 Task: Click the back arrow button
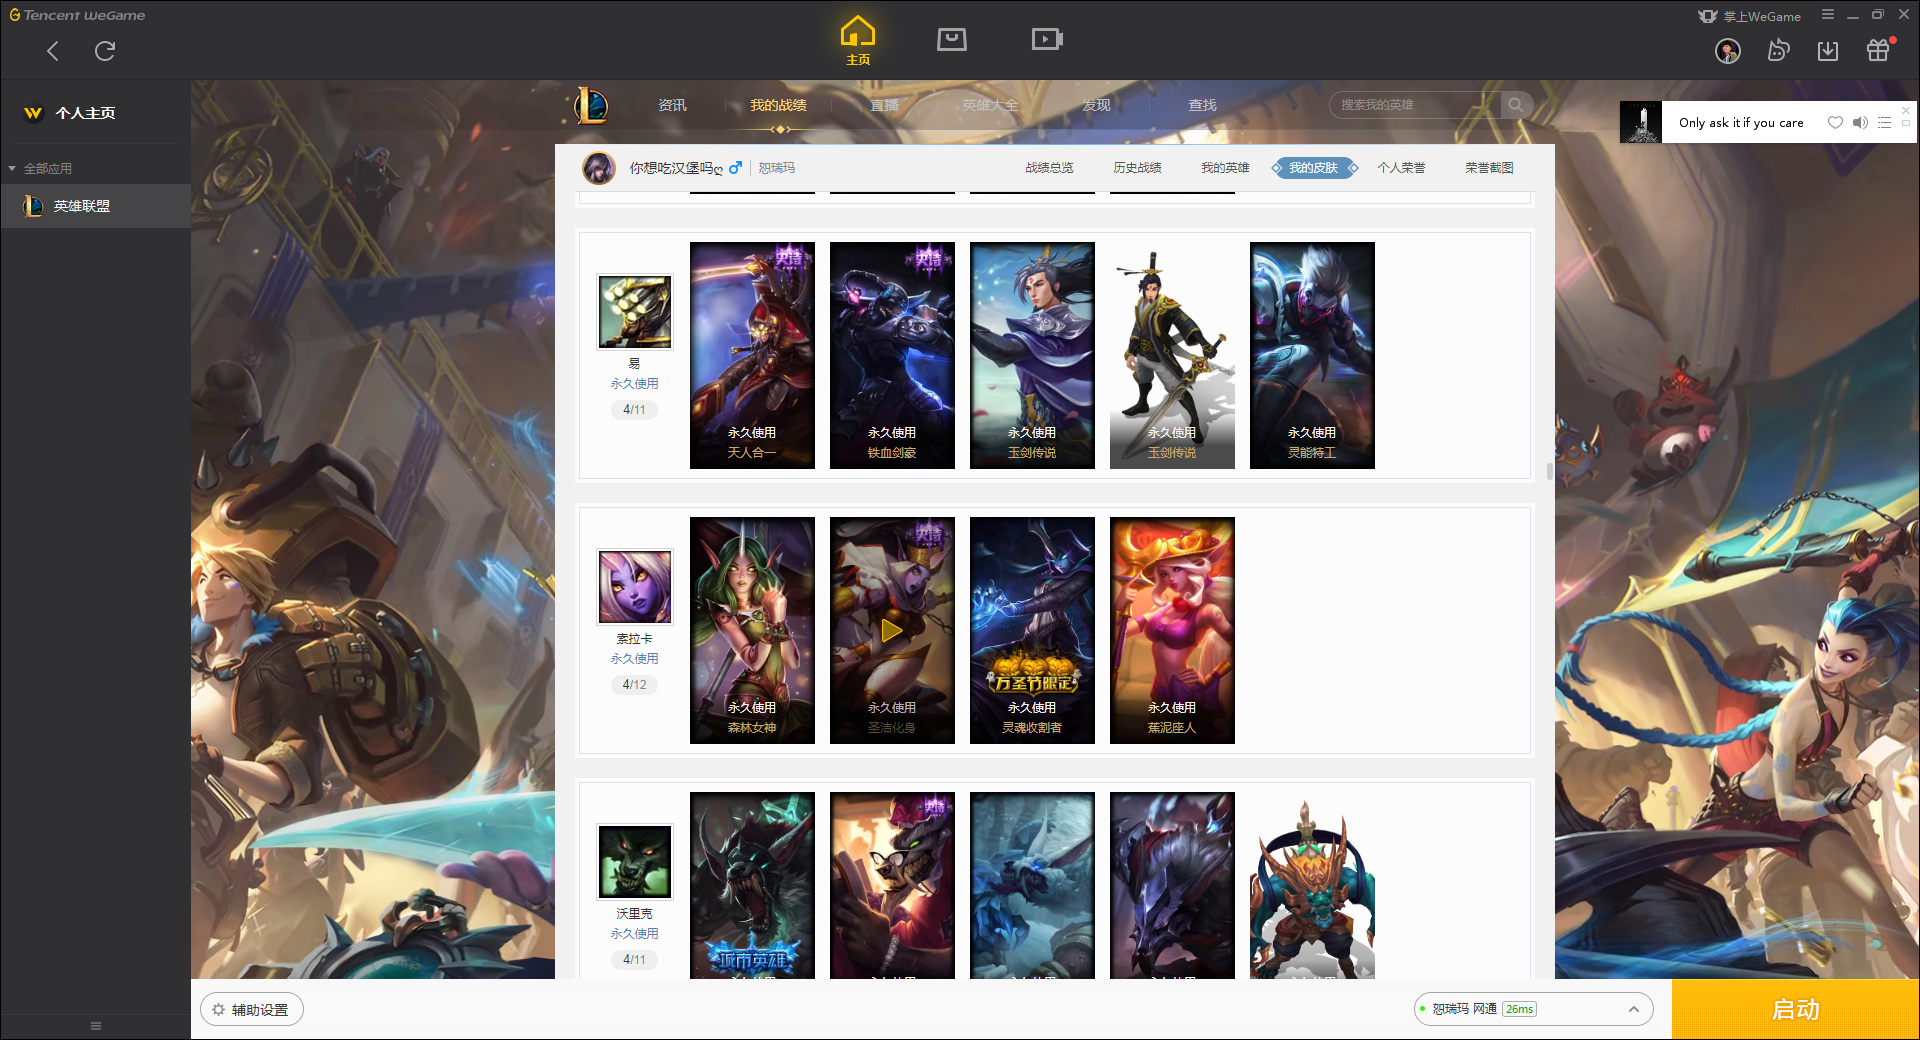[x=53, y=51]
